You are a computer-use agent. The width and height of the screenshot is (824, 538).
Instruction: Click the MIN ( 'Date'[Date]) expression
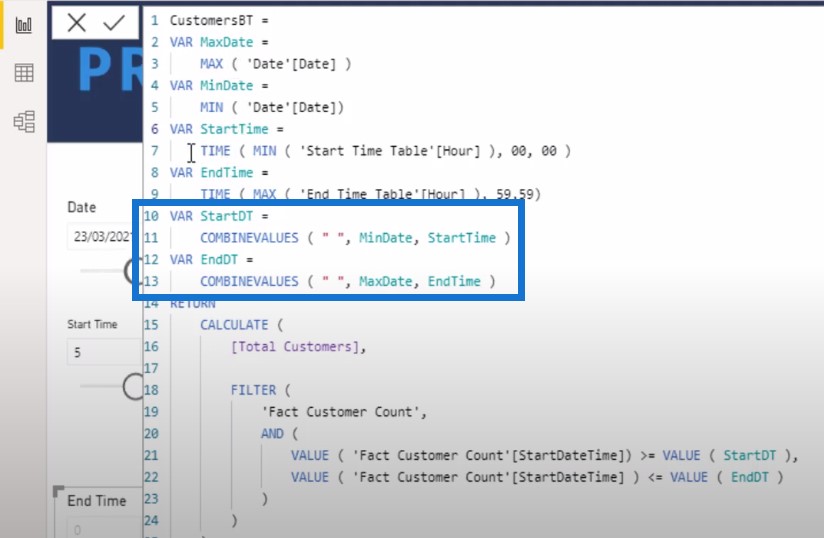coord(272,107)
